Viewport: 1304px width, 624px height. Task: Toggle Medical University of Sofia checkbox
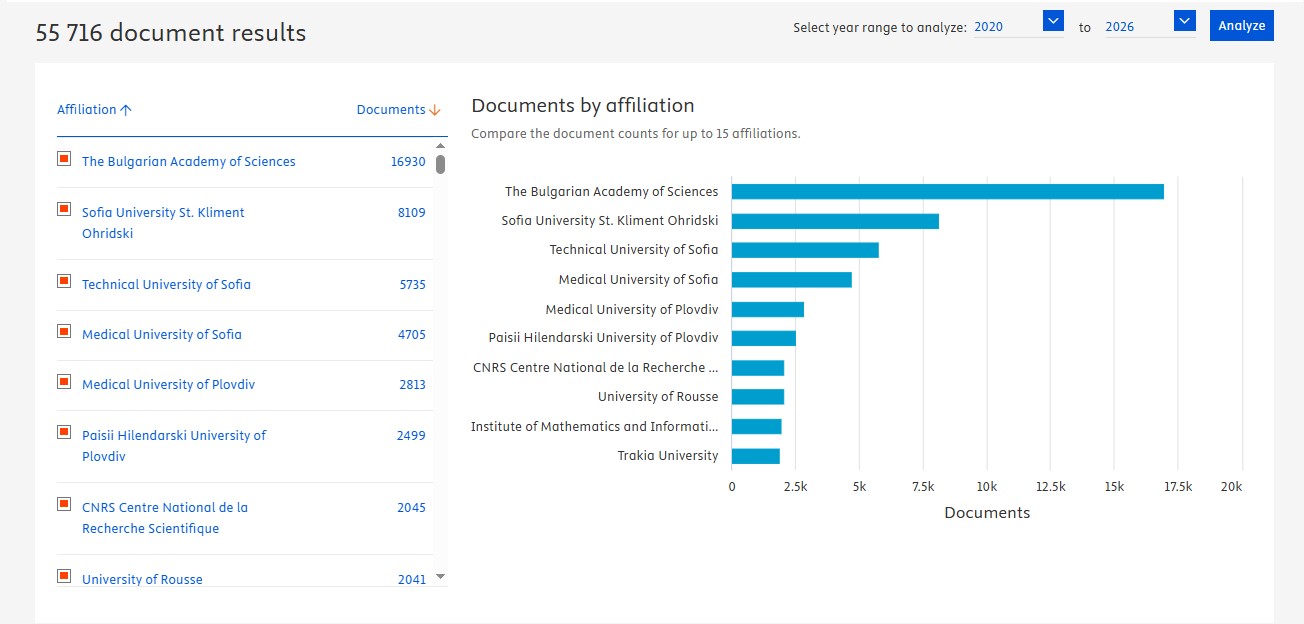(x=64, y=331)
